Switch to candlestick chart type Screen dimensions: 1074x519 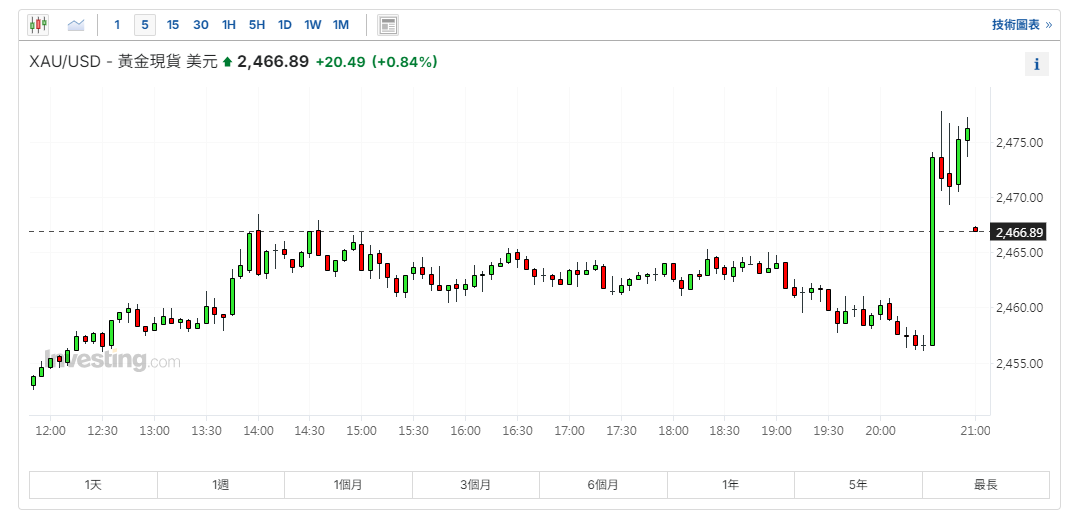[38, 25]
